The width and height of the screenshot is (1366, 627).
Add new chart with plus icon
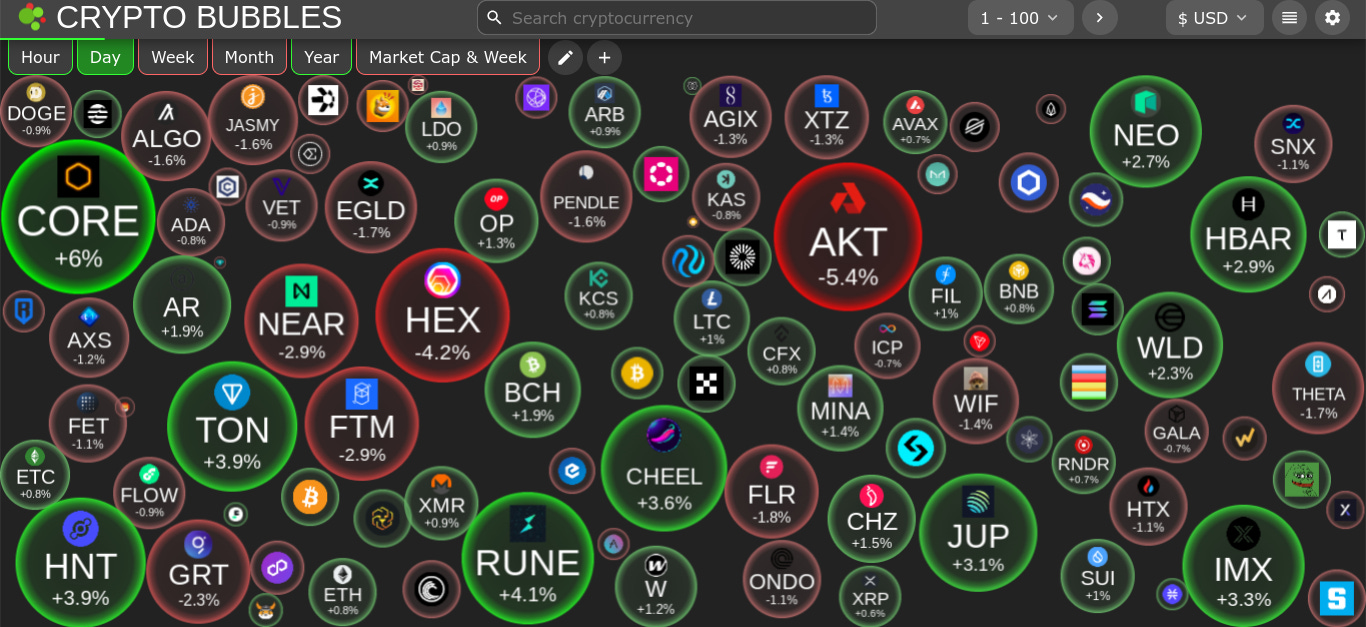coord(604,57)
